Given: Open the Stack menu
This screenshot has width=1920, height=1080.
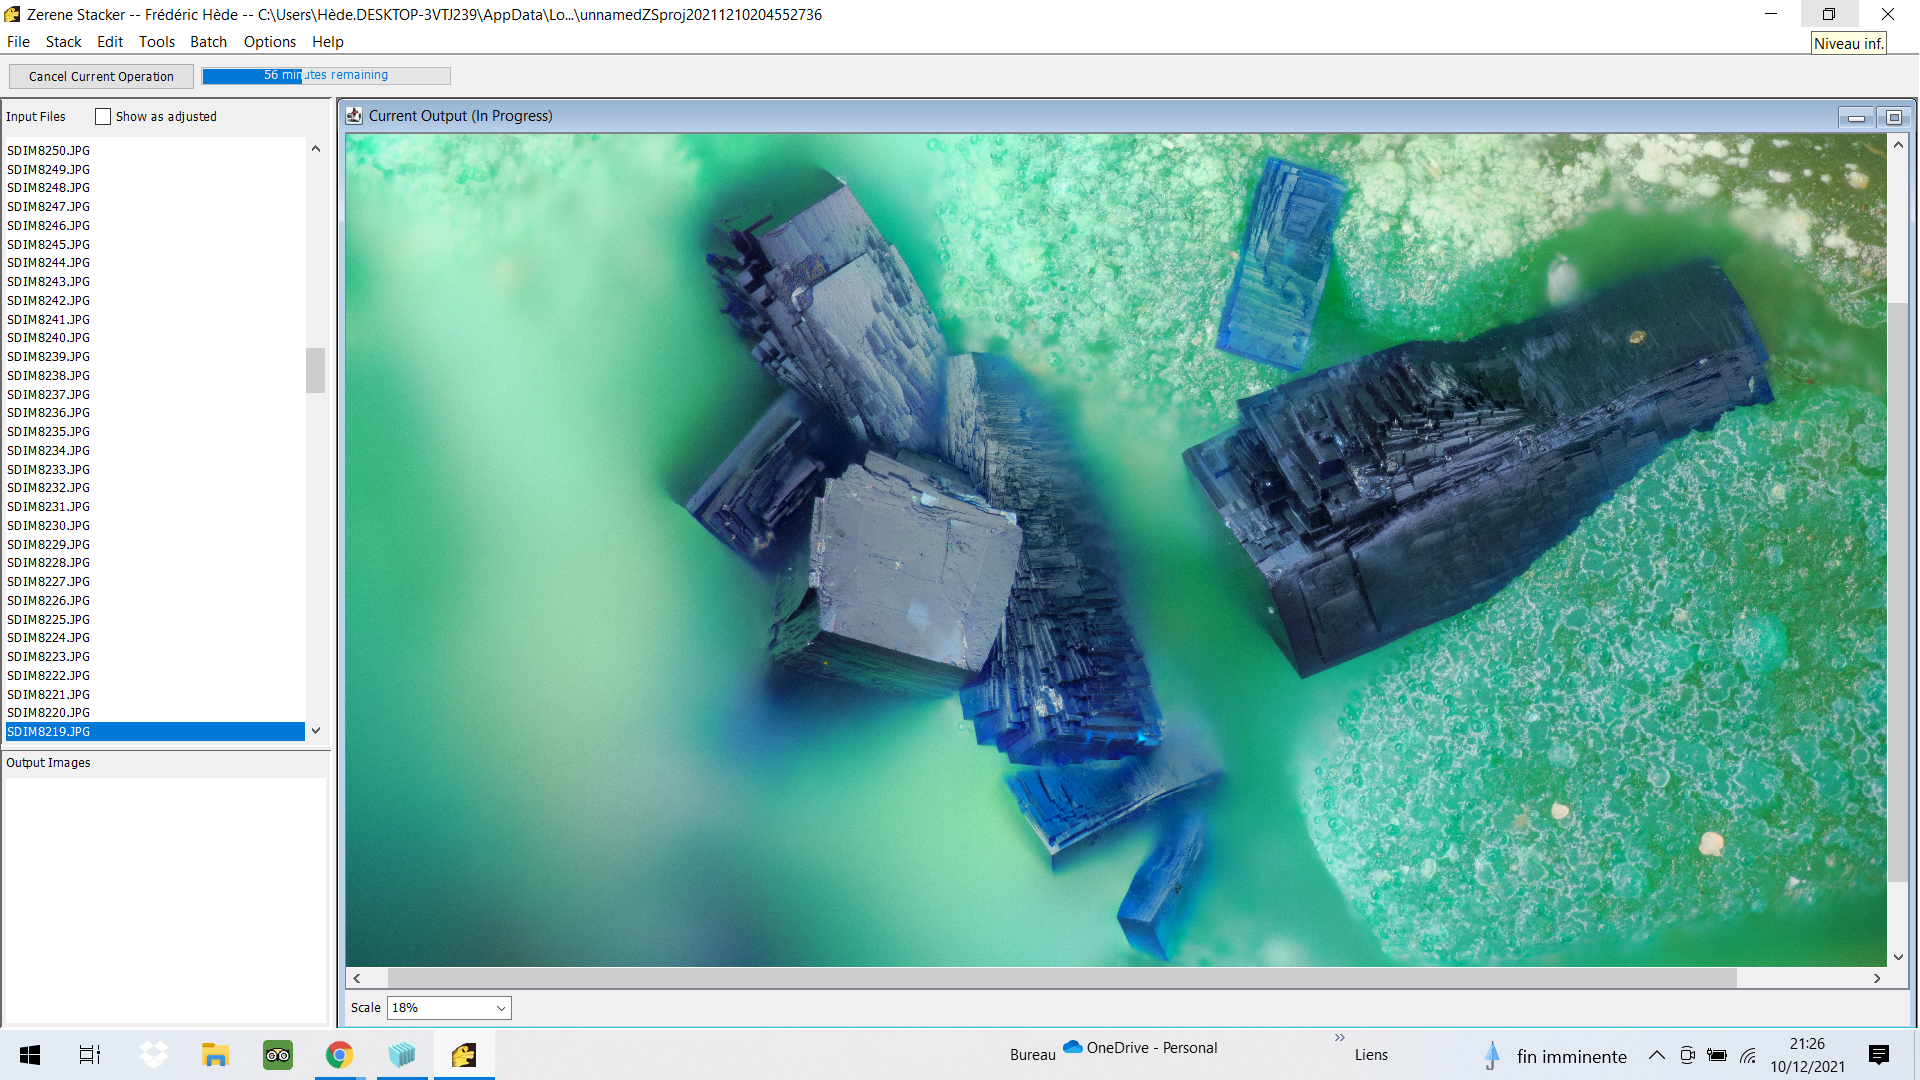Looking at the screenshot, I should point(63,42).
